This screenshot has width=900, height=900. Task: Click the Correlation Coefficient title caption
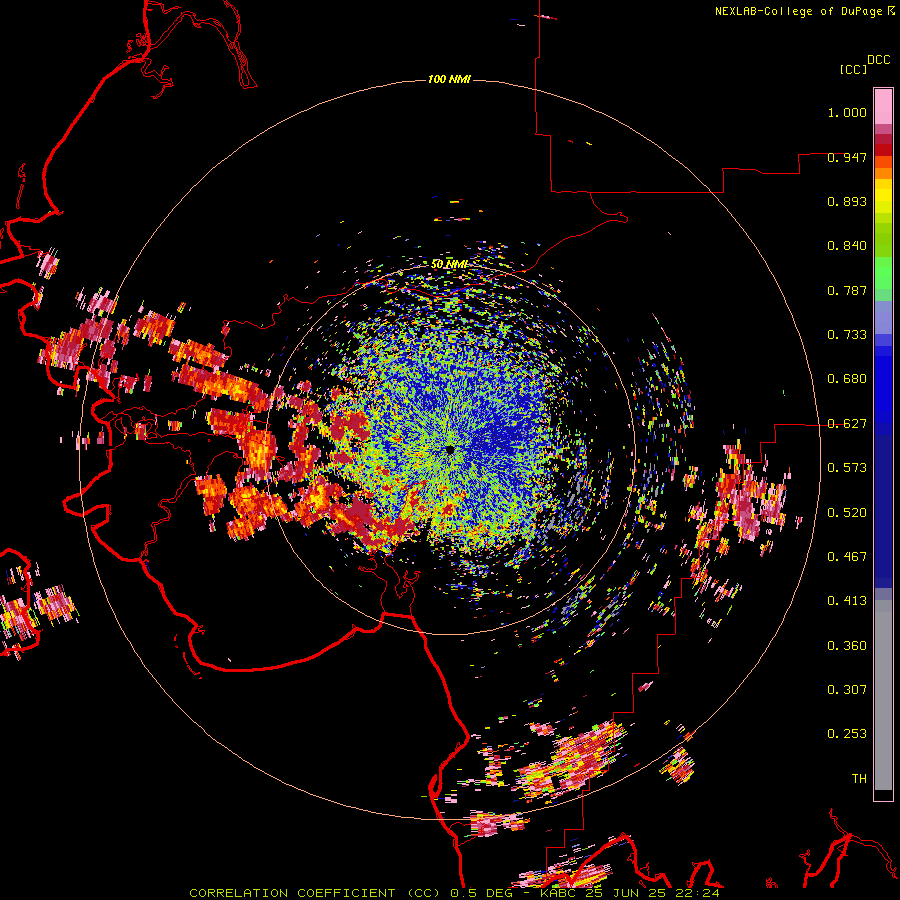(x=454, y=893)
